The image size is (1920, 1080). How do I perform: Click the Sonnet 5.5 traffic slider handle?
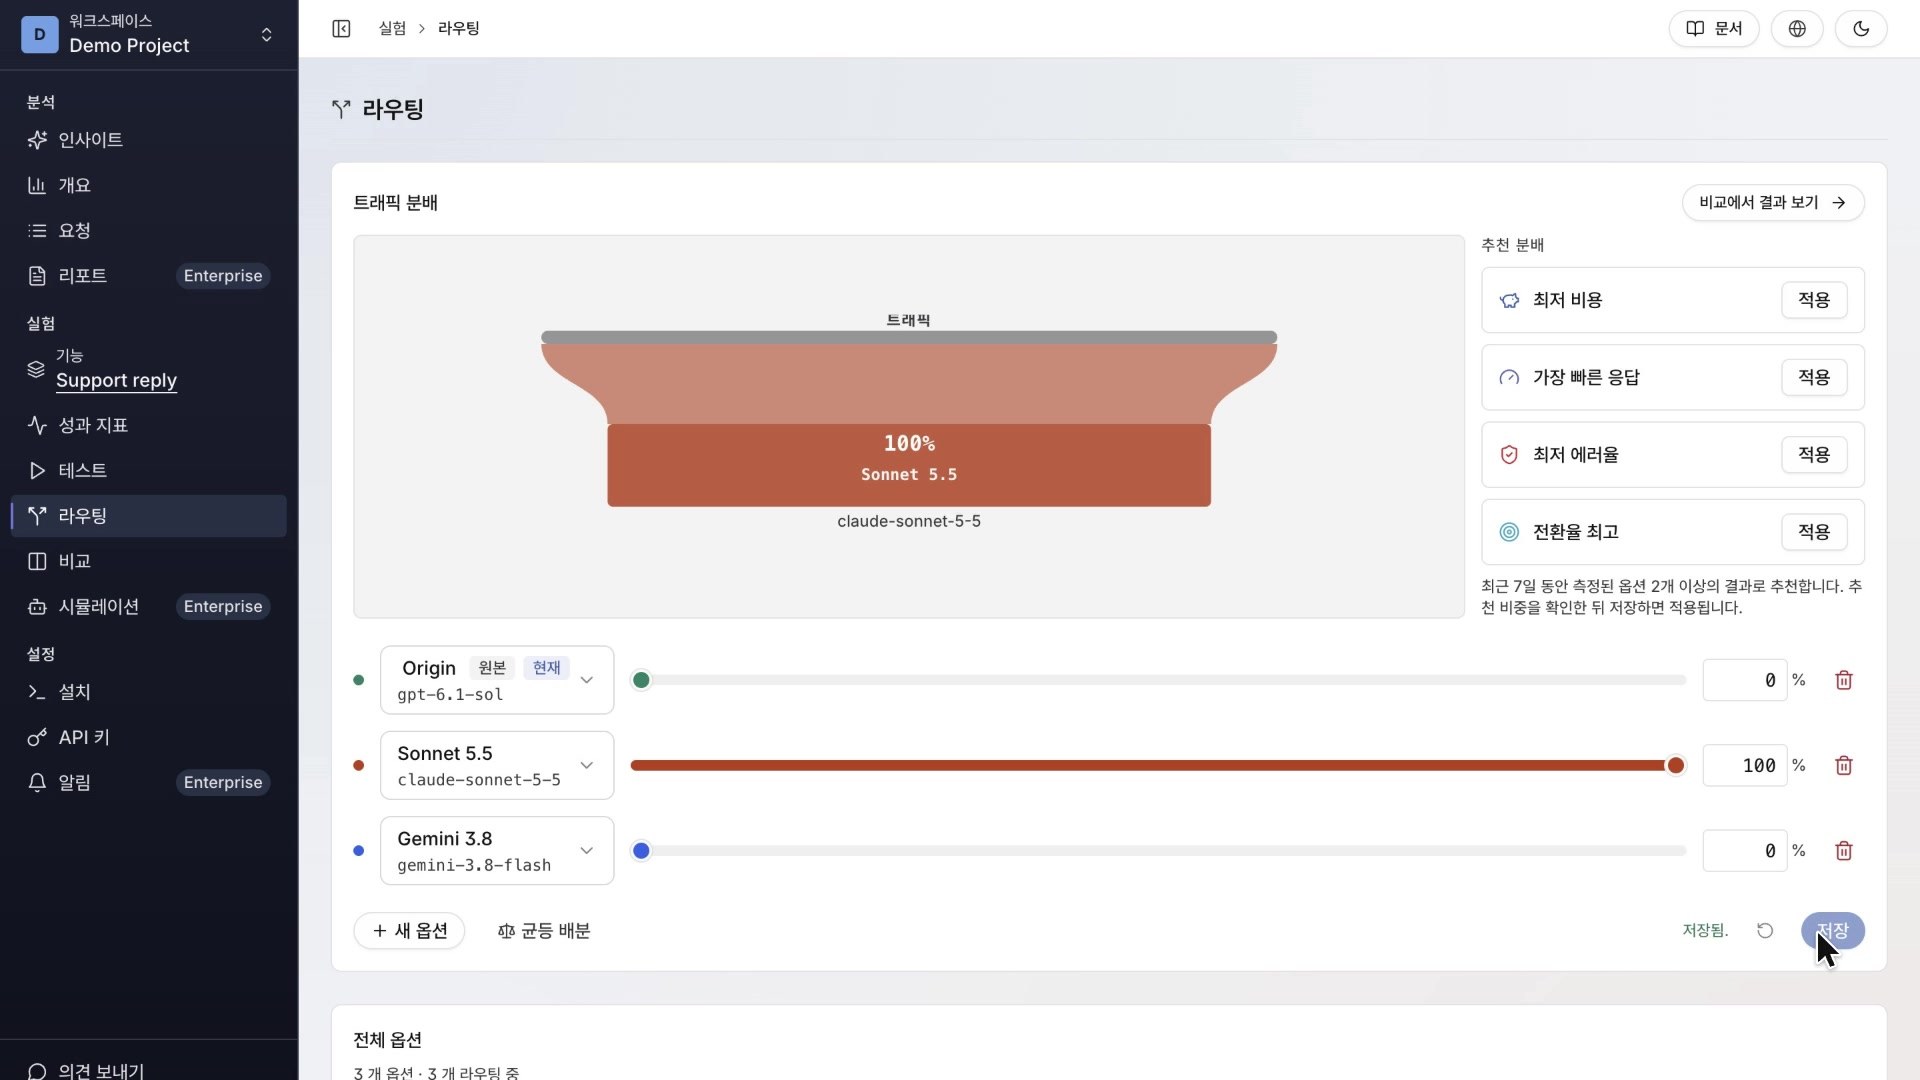(x=1675, y=765)
